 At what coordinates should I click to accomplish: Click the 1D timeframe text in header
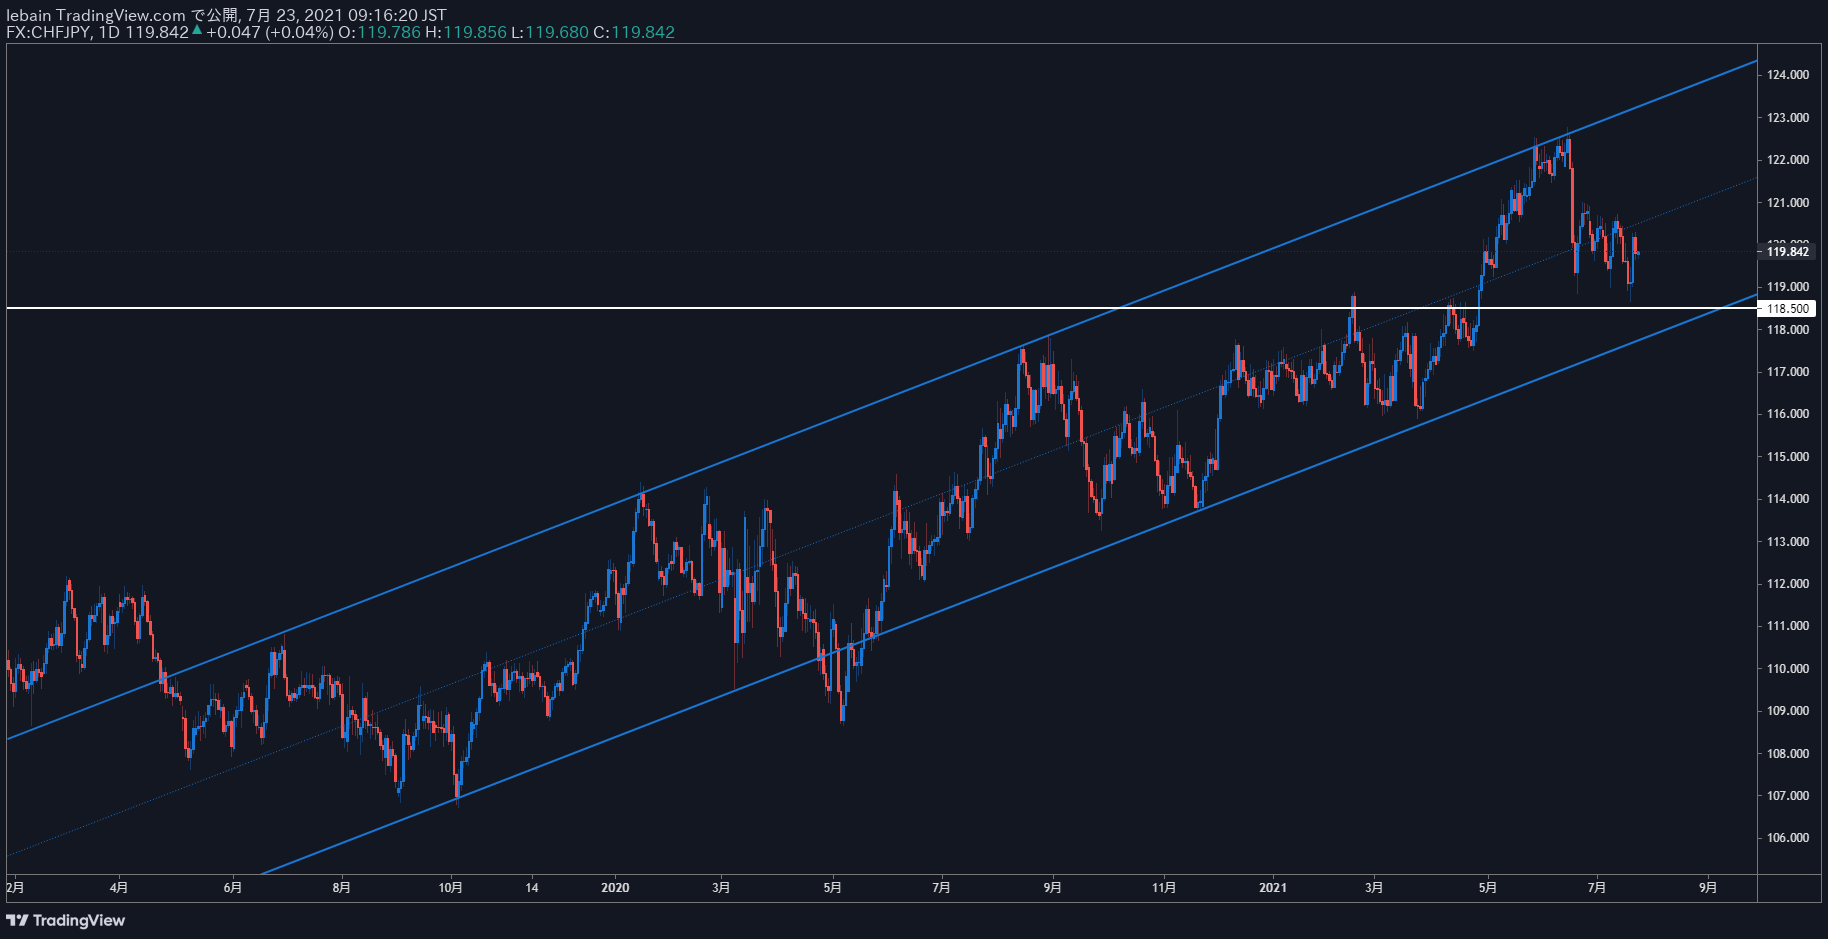(109, 32)
